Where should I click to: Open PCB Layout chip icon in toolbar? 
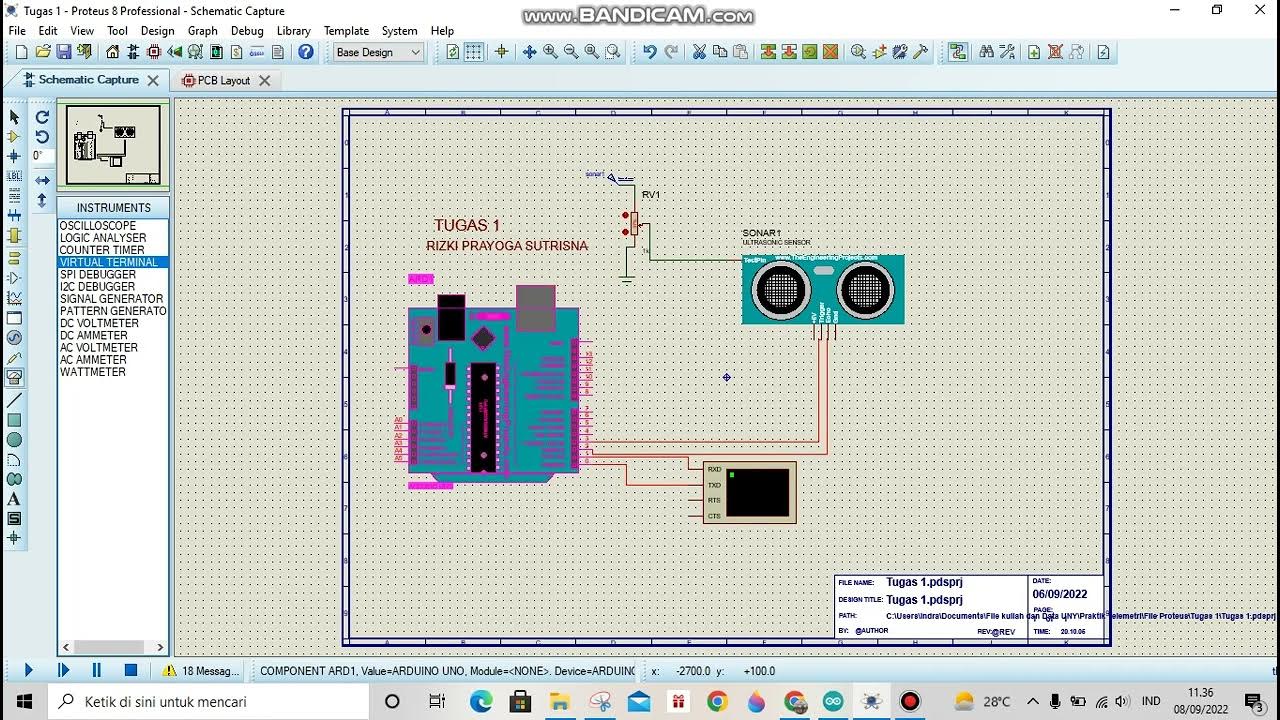154,52
